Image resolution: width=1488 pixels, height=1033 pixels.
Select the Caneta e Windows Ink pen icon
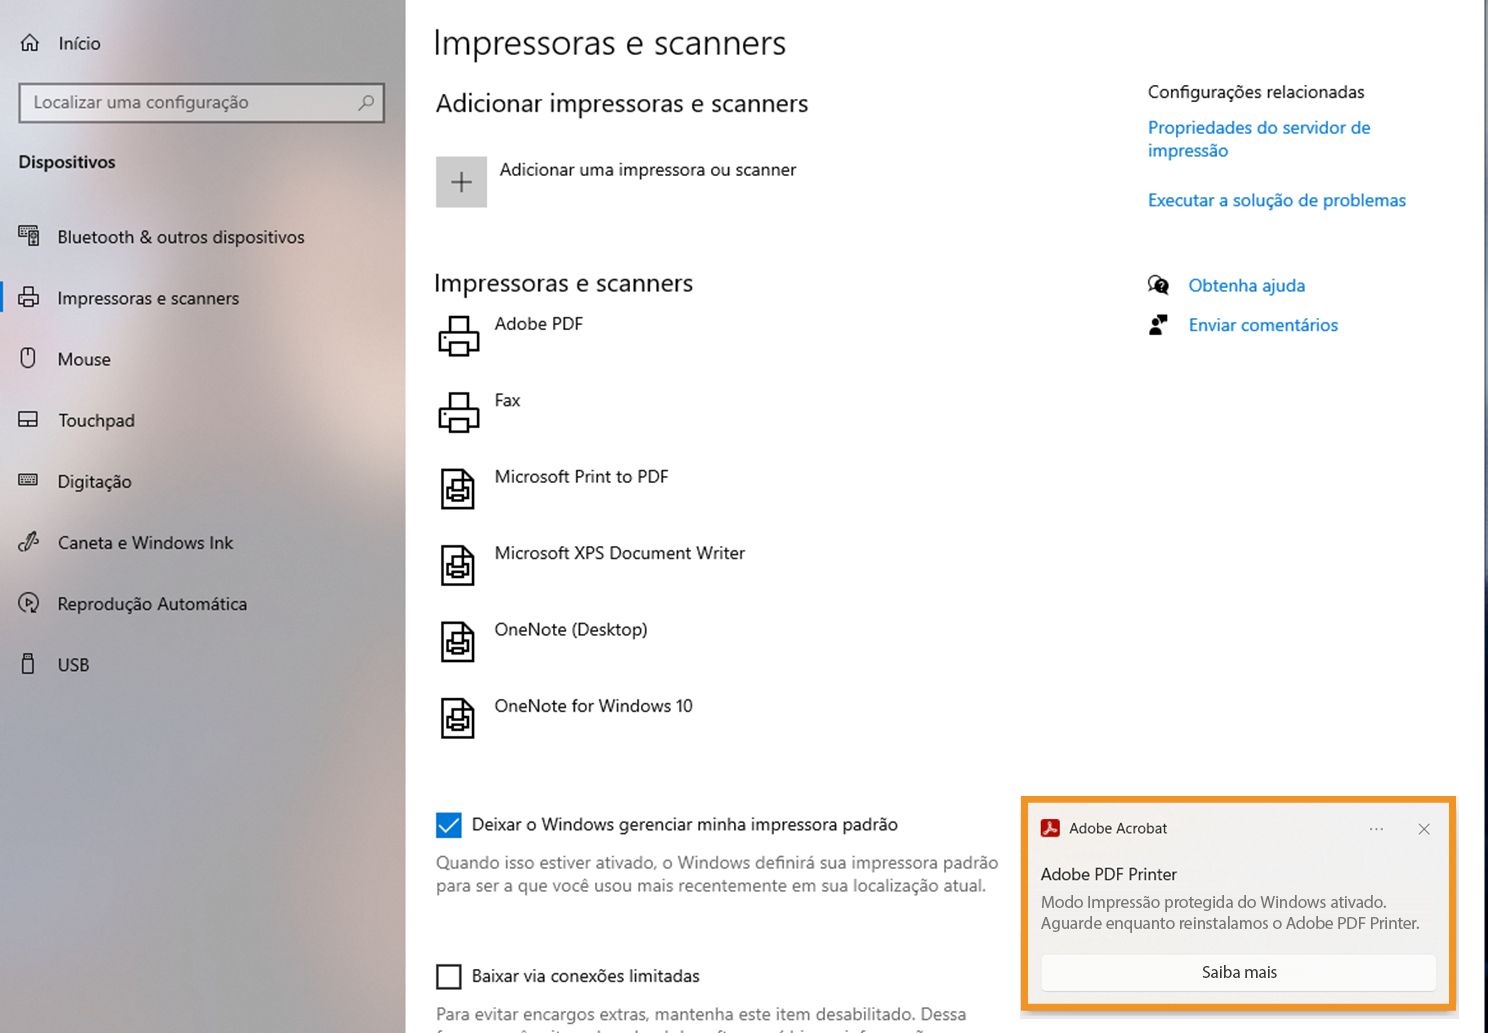[x=28, y=542]
